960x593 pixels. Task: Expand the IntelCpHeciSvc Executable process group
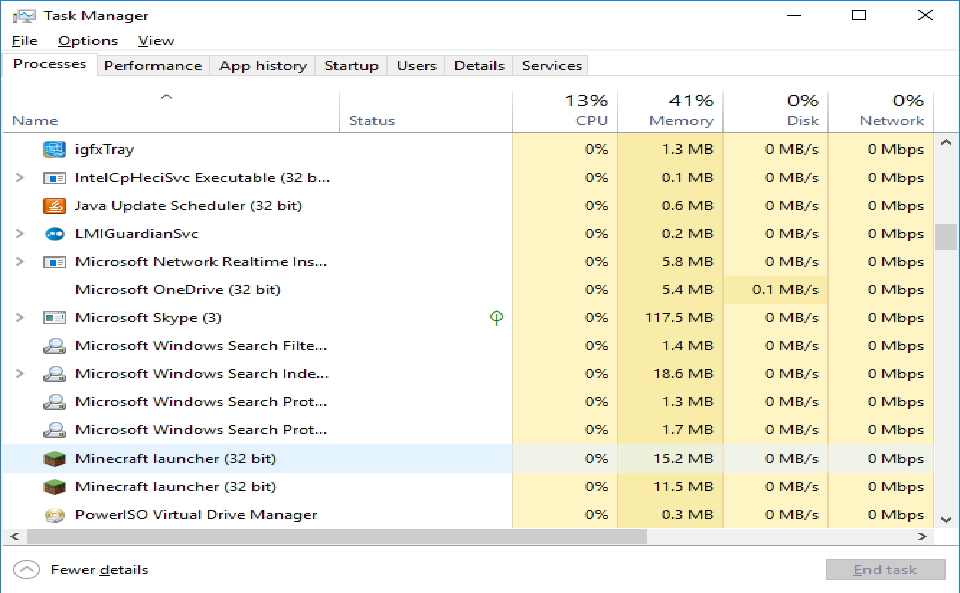20,178
